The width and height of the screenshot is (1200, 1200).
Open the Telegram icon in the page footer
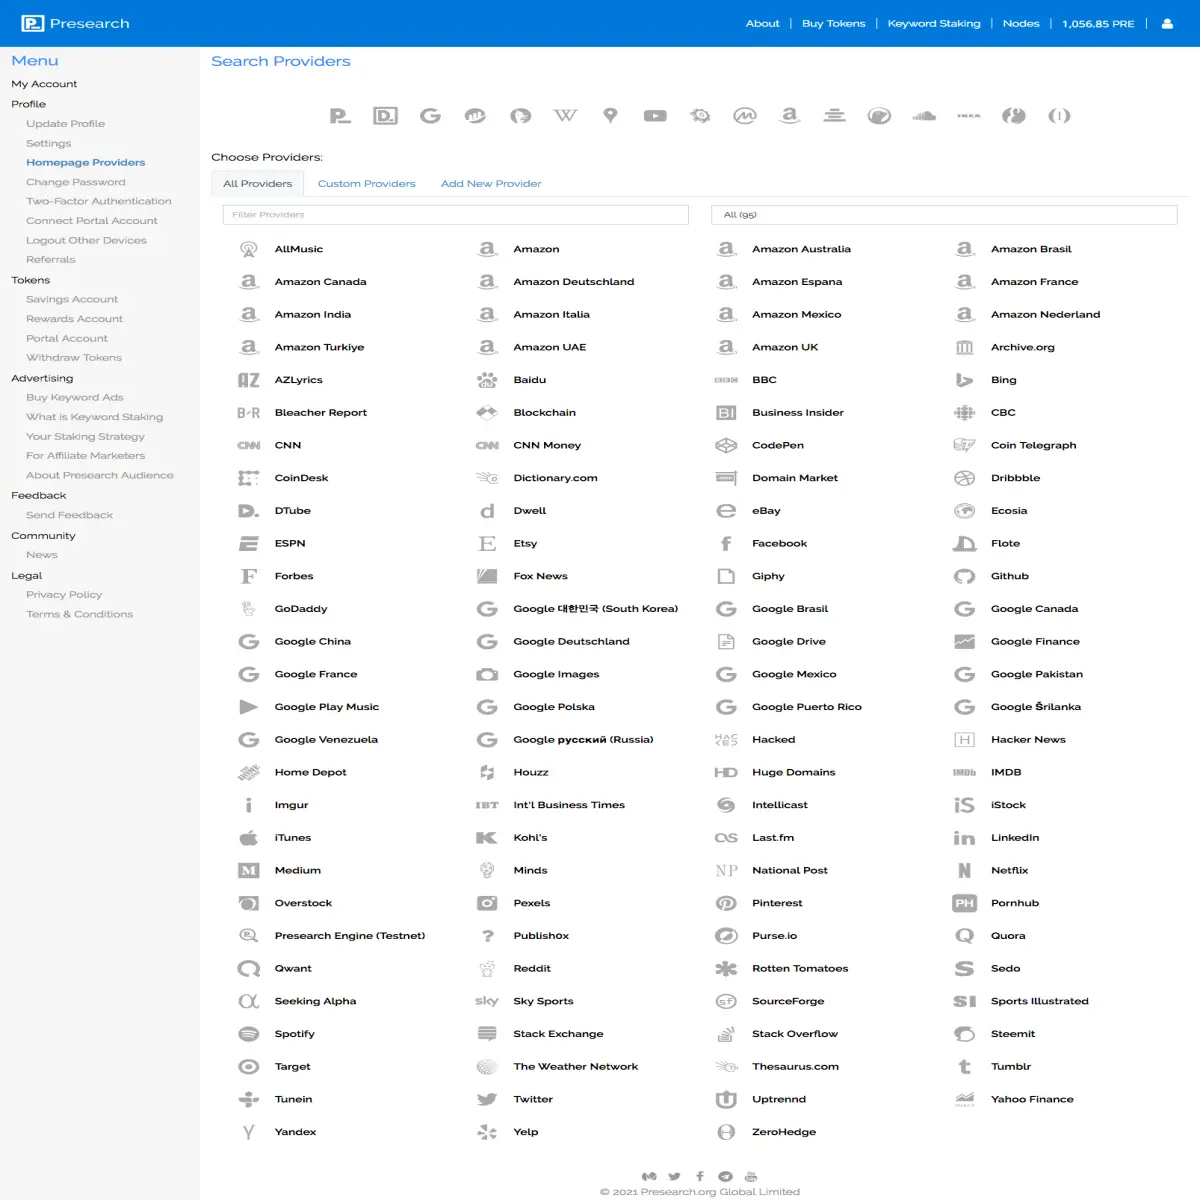725,1177
